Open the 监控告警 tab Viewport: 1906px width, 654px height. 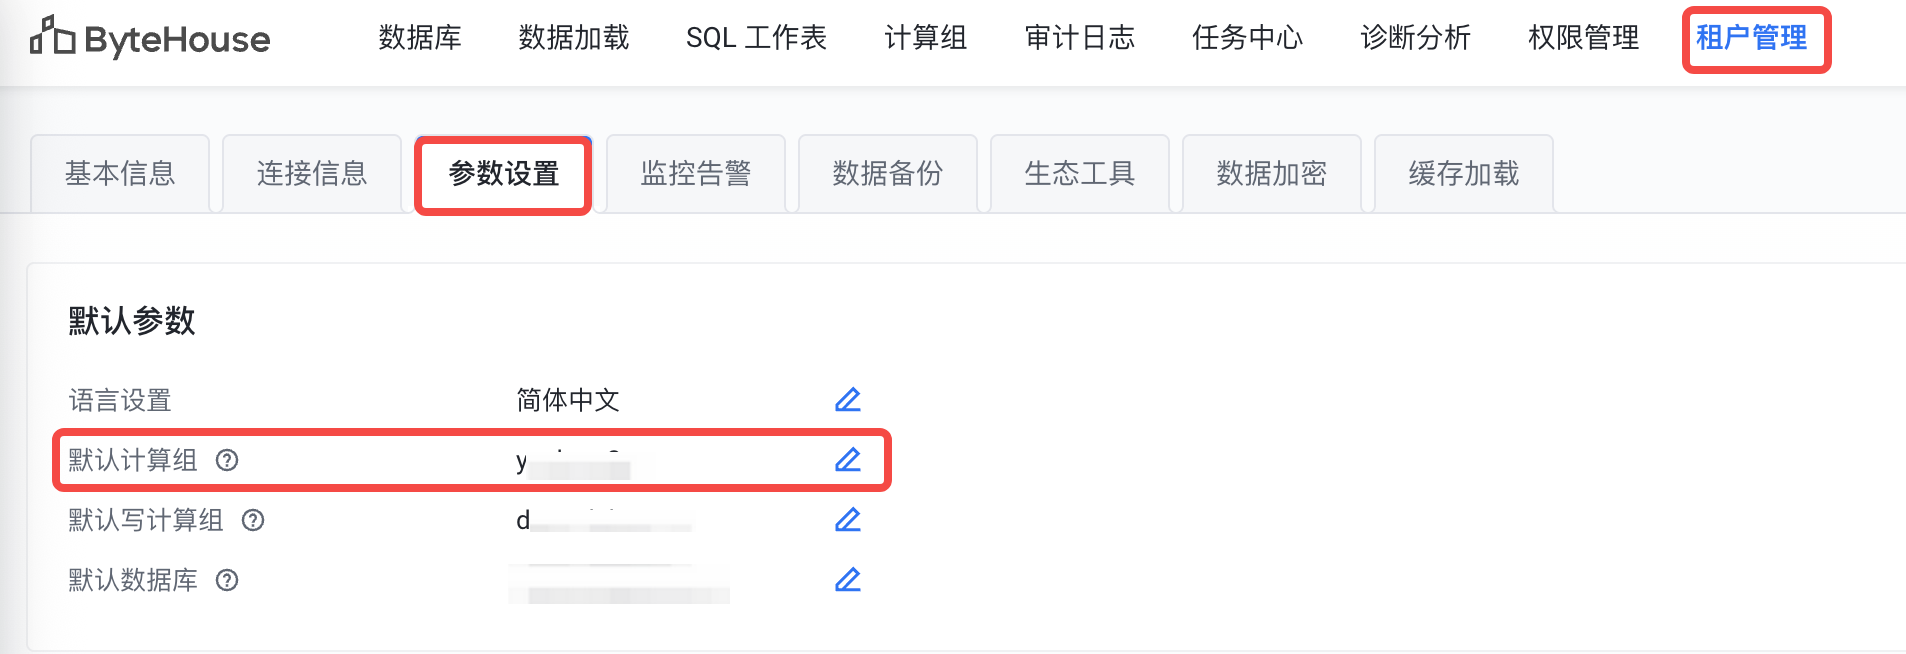coord(696,174)
